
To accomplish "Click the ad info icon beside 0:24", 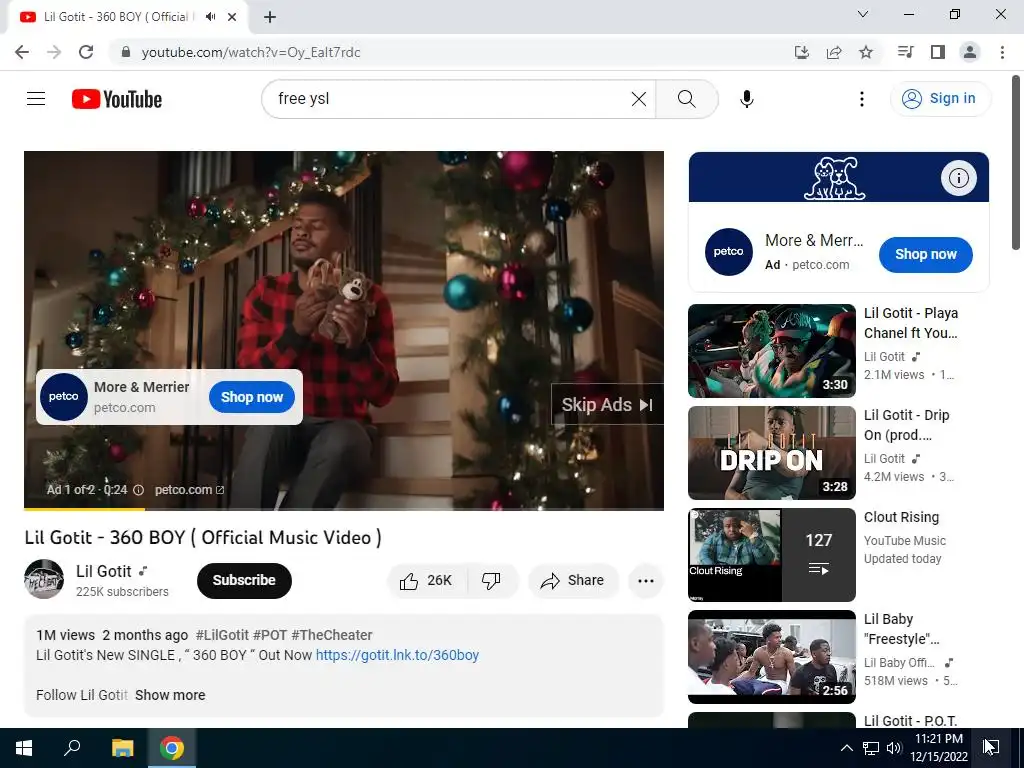I will 138,490.
